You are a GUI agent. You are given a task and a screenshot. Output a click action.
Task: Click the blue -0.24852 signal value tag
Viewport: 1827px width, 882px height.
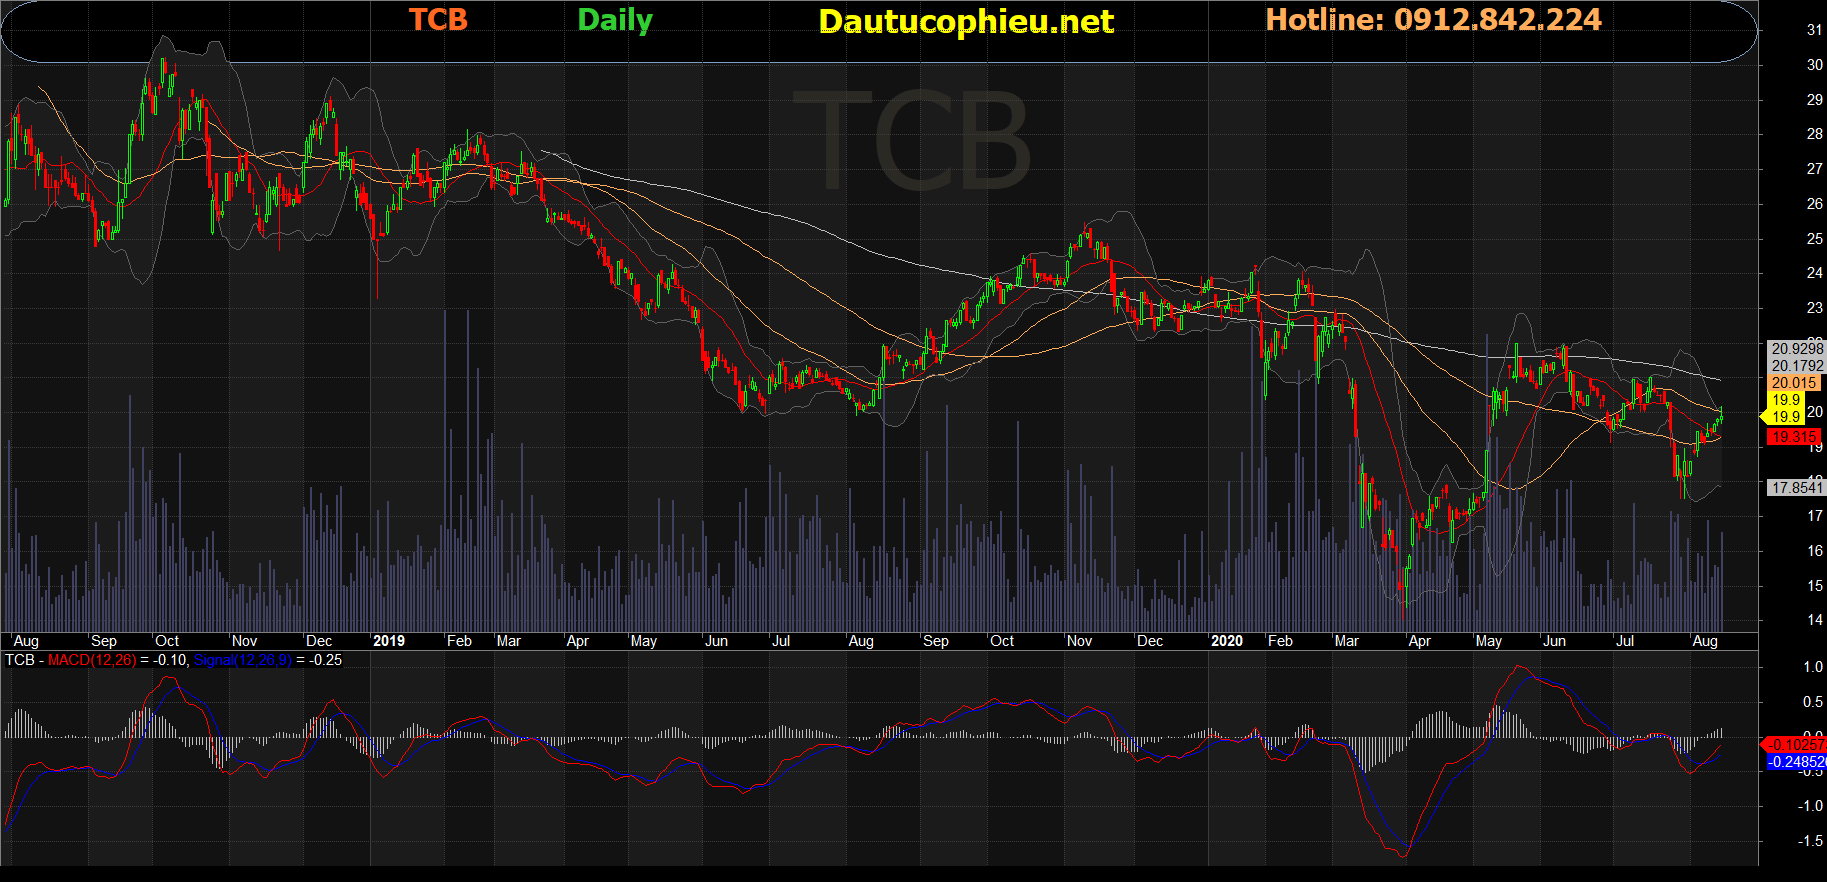click(x=1796, y=762)
